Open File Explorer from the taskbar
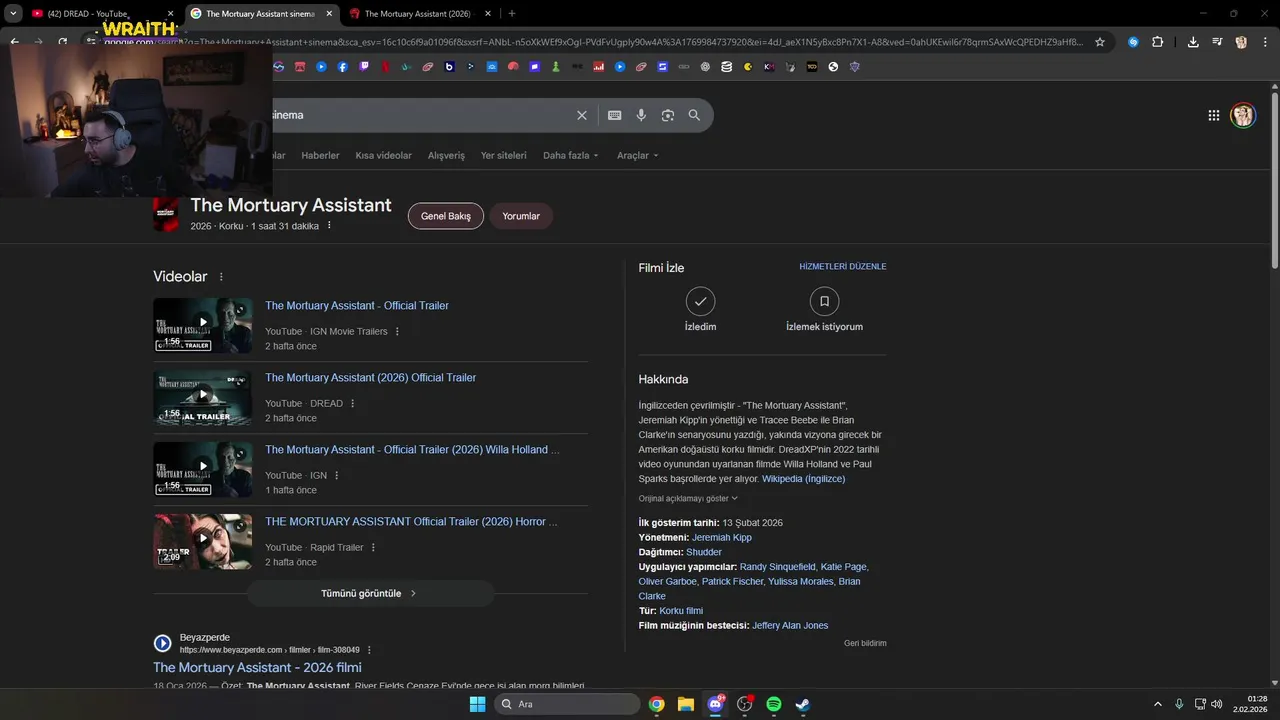Viewport: 1280px width, 720px height. (x=686, y=704)
